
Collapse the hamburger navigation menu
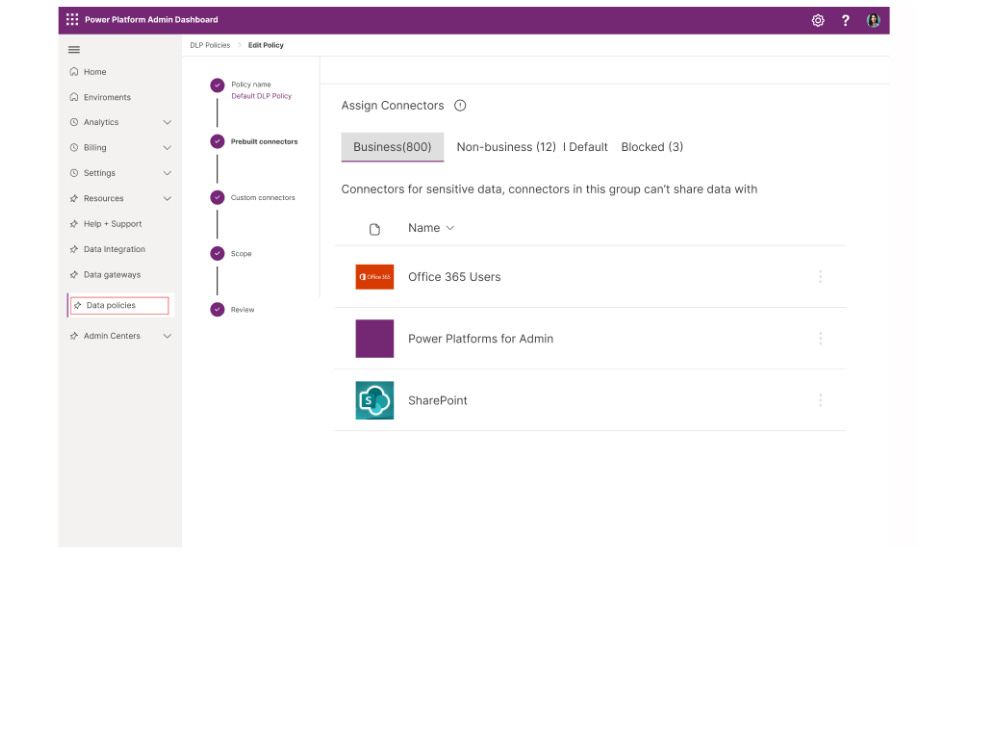click(x=74, y=50)
